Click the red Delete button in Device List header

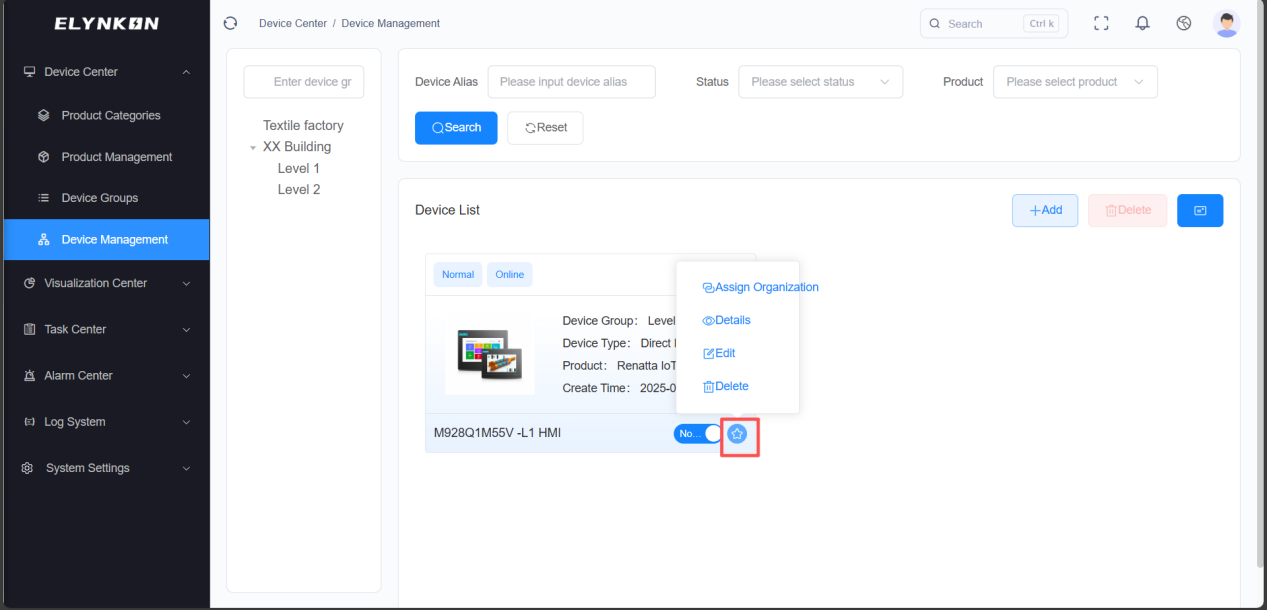(x=1127, y=210)
